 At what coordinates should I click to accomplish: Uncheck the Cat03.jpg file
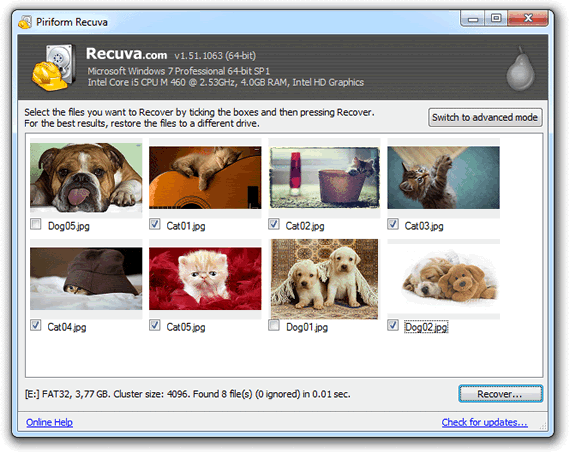click(x=393, y=224)
